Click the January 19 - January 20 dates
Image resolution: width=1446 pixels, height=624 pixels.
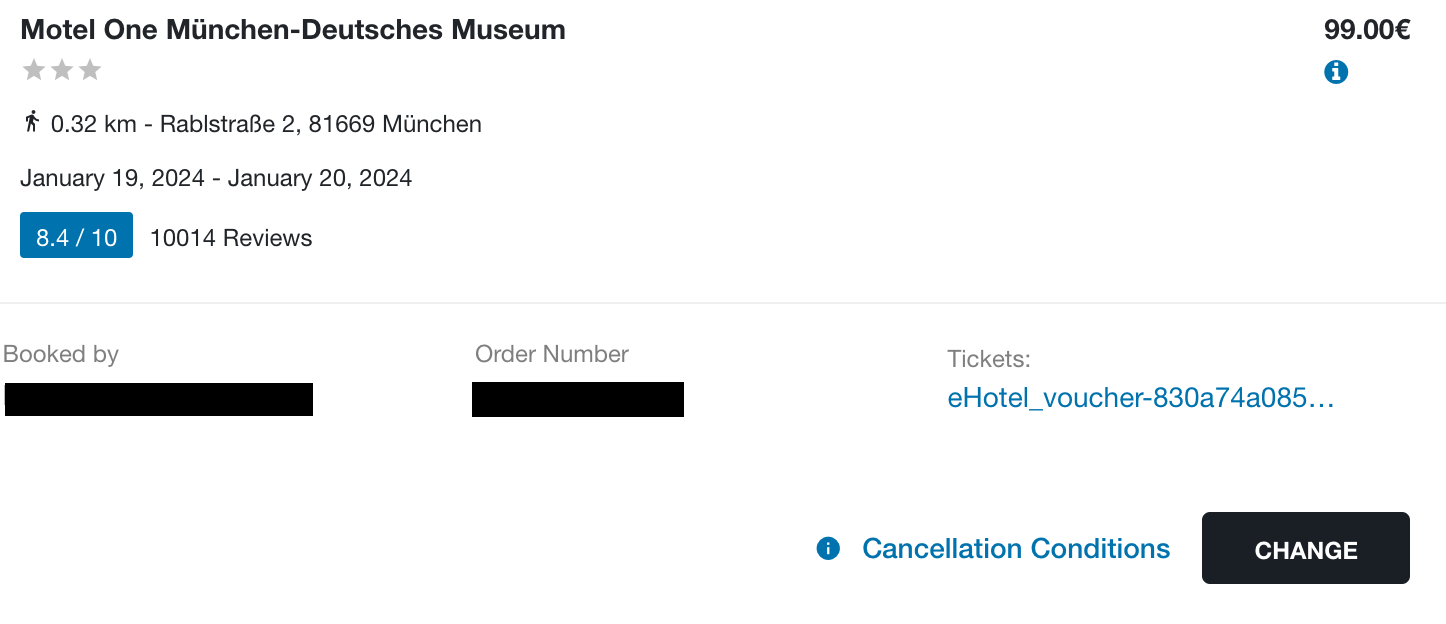pyautogui.click(x=216, y=179)
